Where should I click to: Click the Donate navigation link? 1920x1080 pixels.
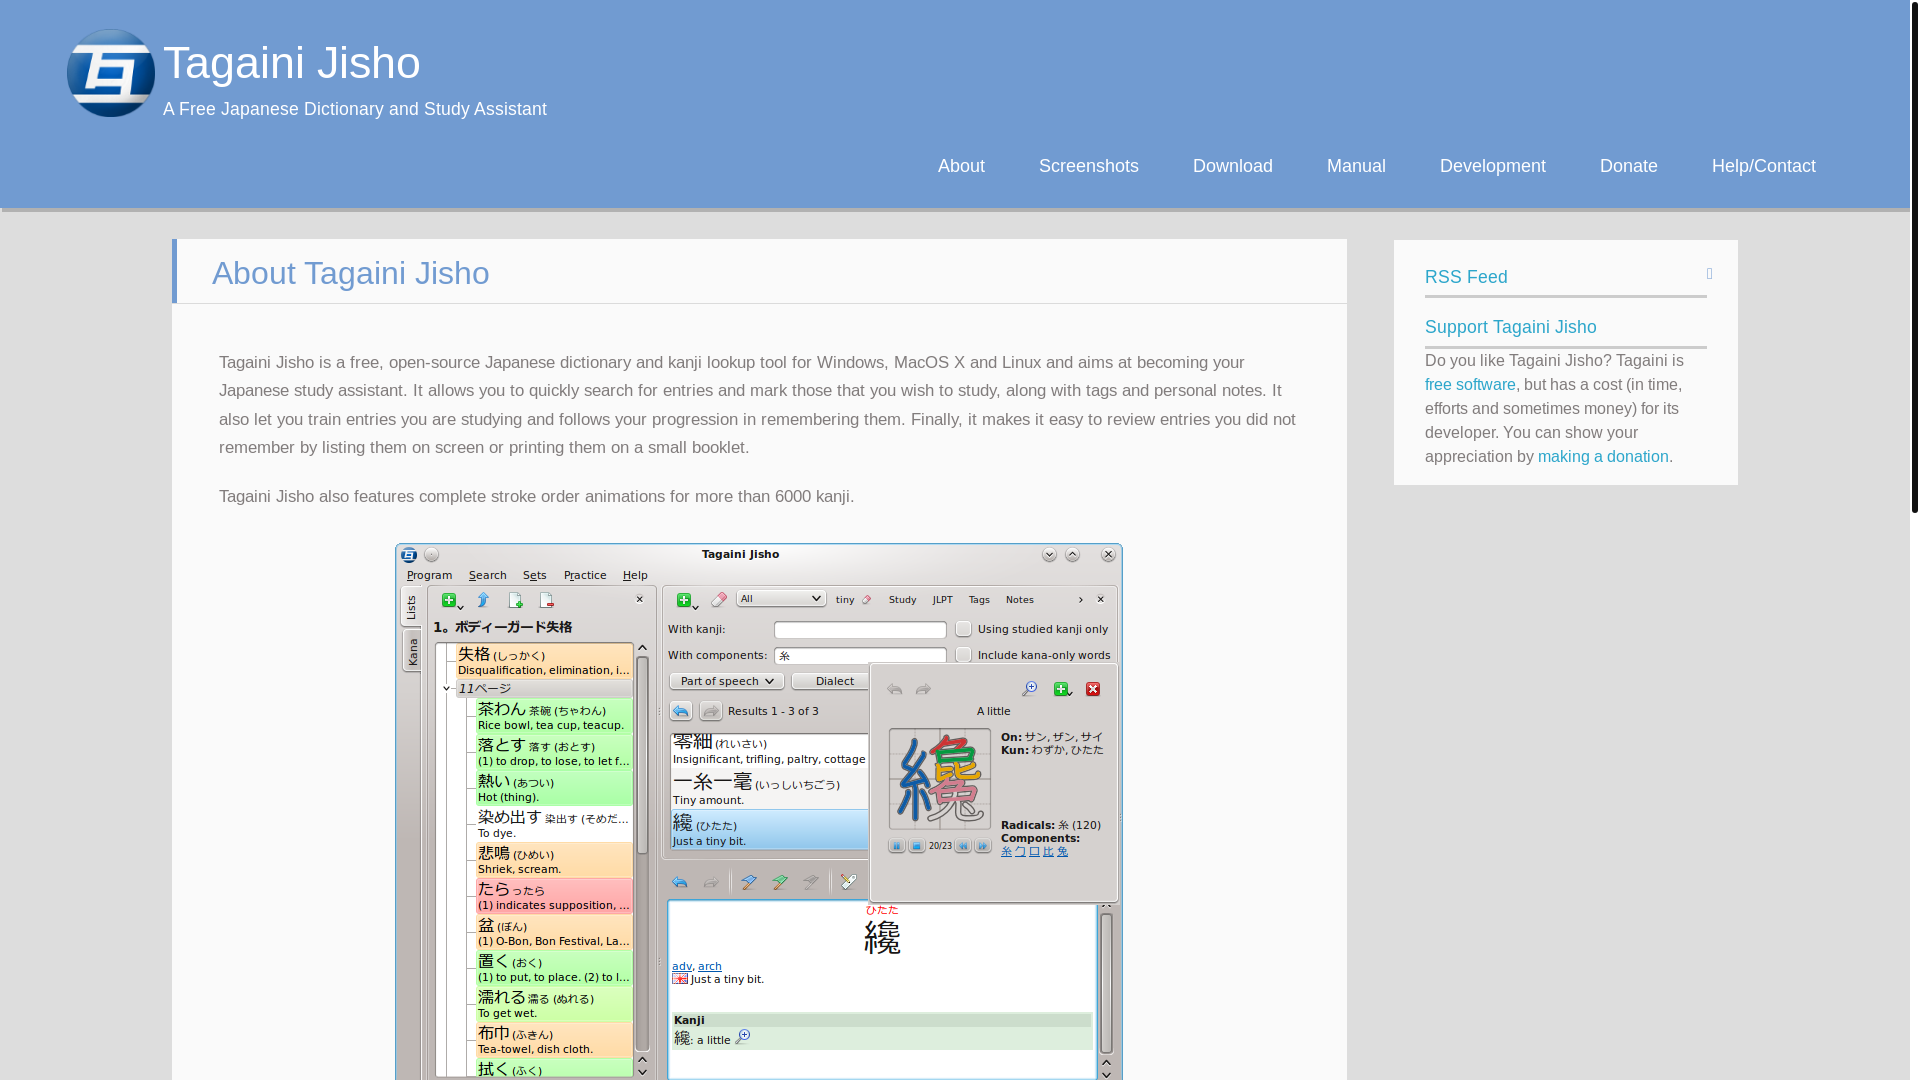(x=1629, y=166)
